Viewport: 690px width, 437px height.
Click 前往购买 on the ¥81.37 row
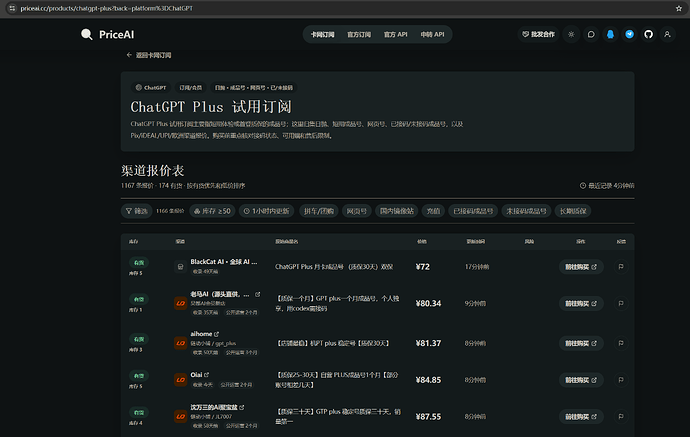click(581, 343)
